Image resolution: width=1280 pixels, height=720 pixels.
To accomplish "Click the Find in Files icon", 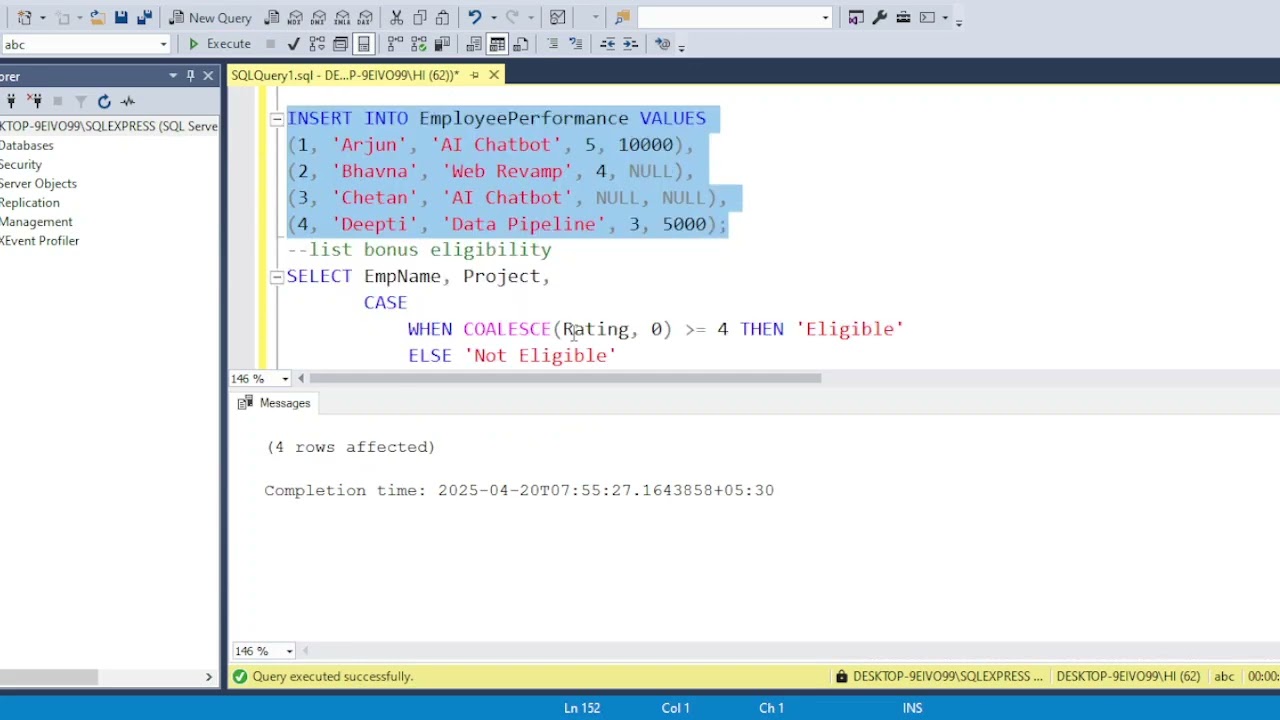I will tap(622, 17).
